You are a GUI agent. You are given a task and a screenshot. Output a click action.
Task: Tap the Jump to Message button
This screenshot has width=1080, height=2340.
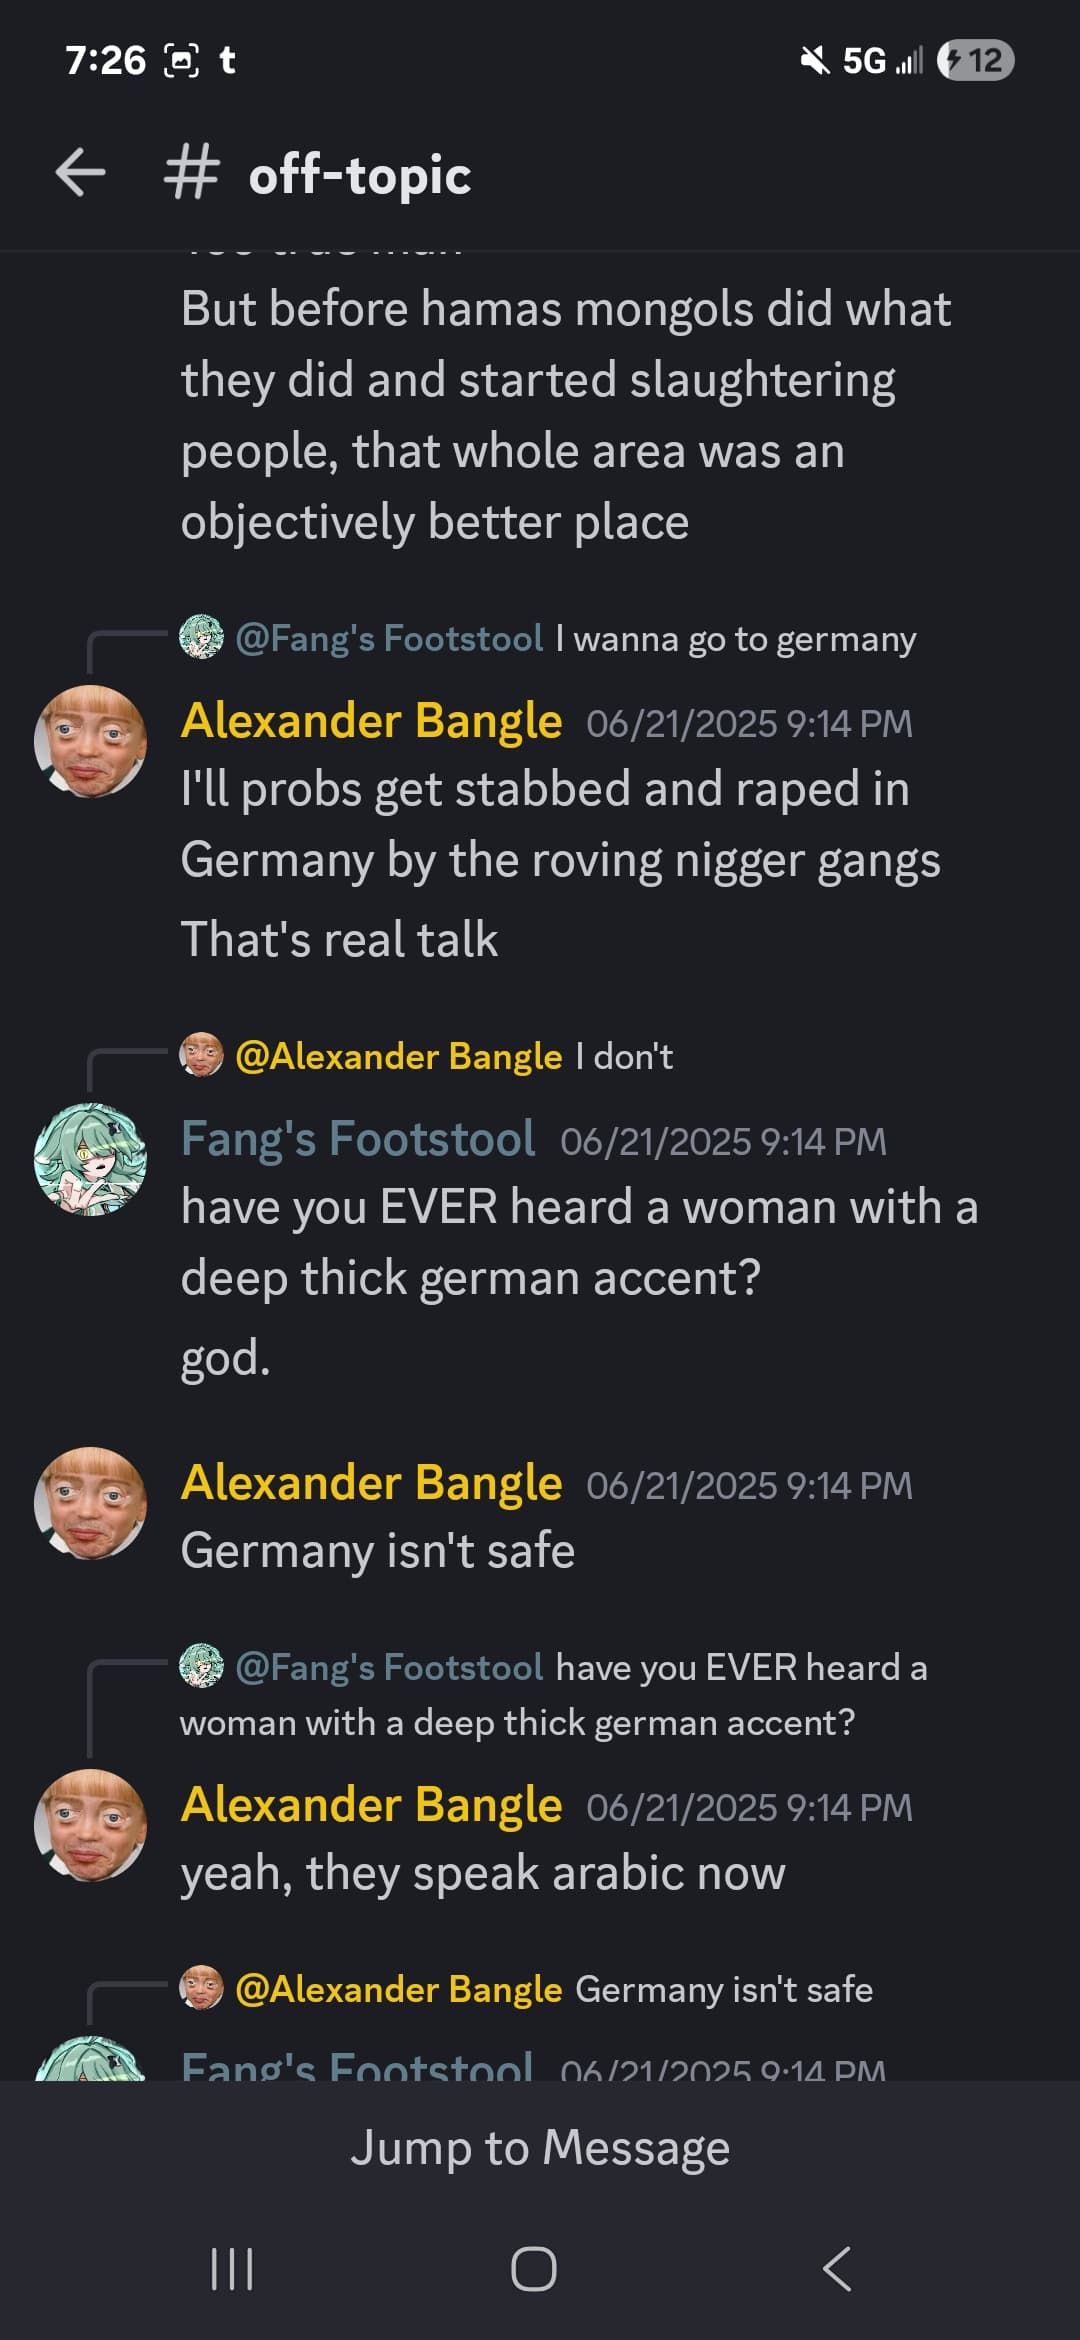[540, 2147]
